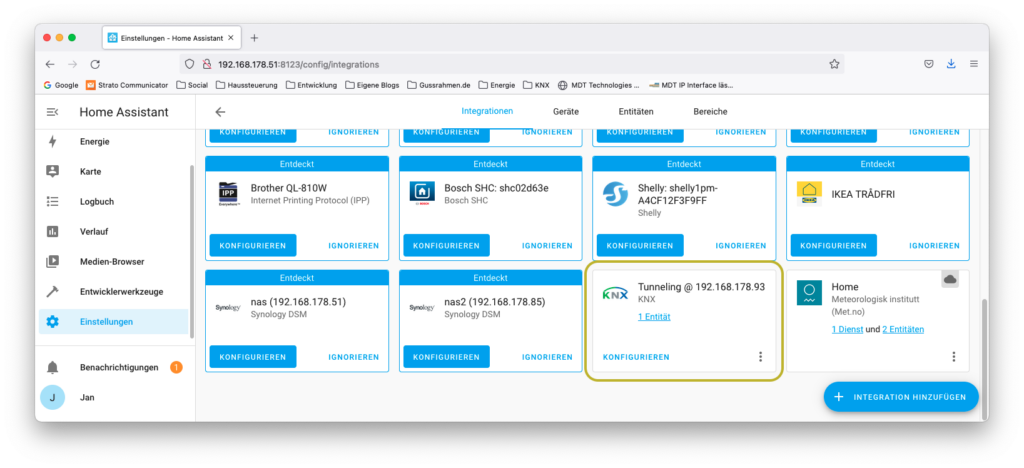Open Entwicklerwerkzeuge hammer icon
This screenshot has width=1024, height=468.
click(52, 292)
